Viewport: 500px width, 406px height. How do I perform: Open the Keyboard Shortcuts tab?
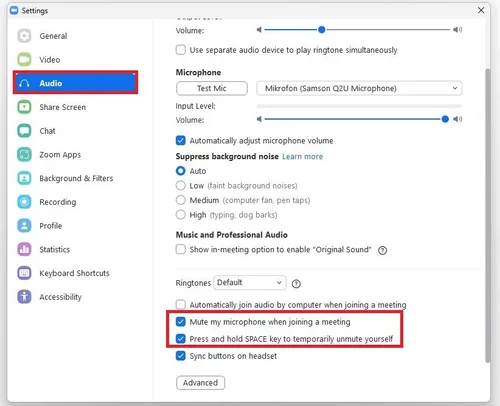click(x=75, y=273)
